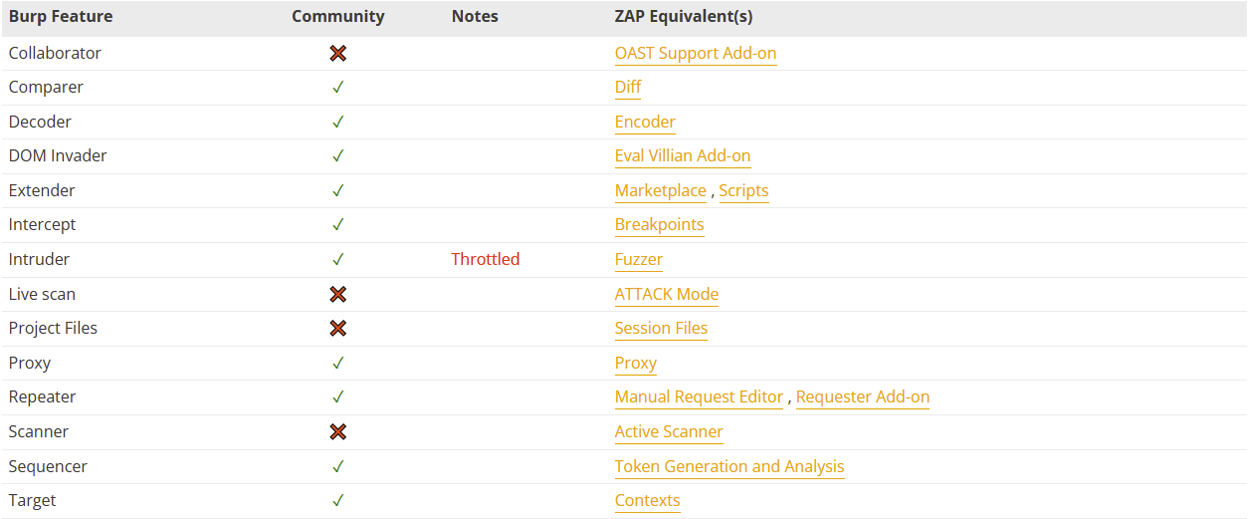
Task: Follow the Fuzzer link
Action: (x=639, y=259)
